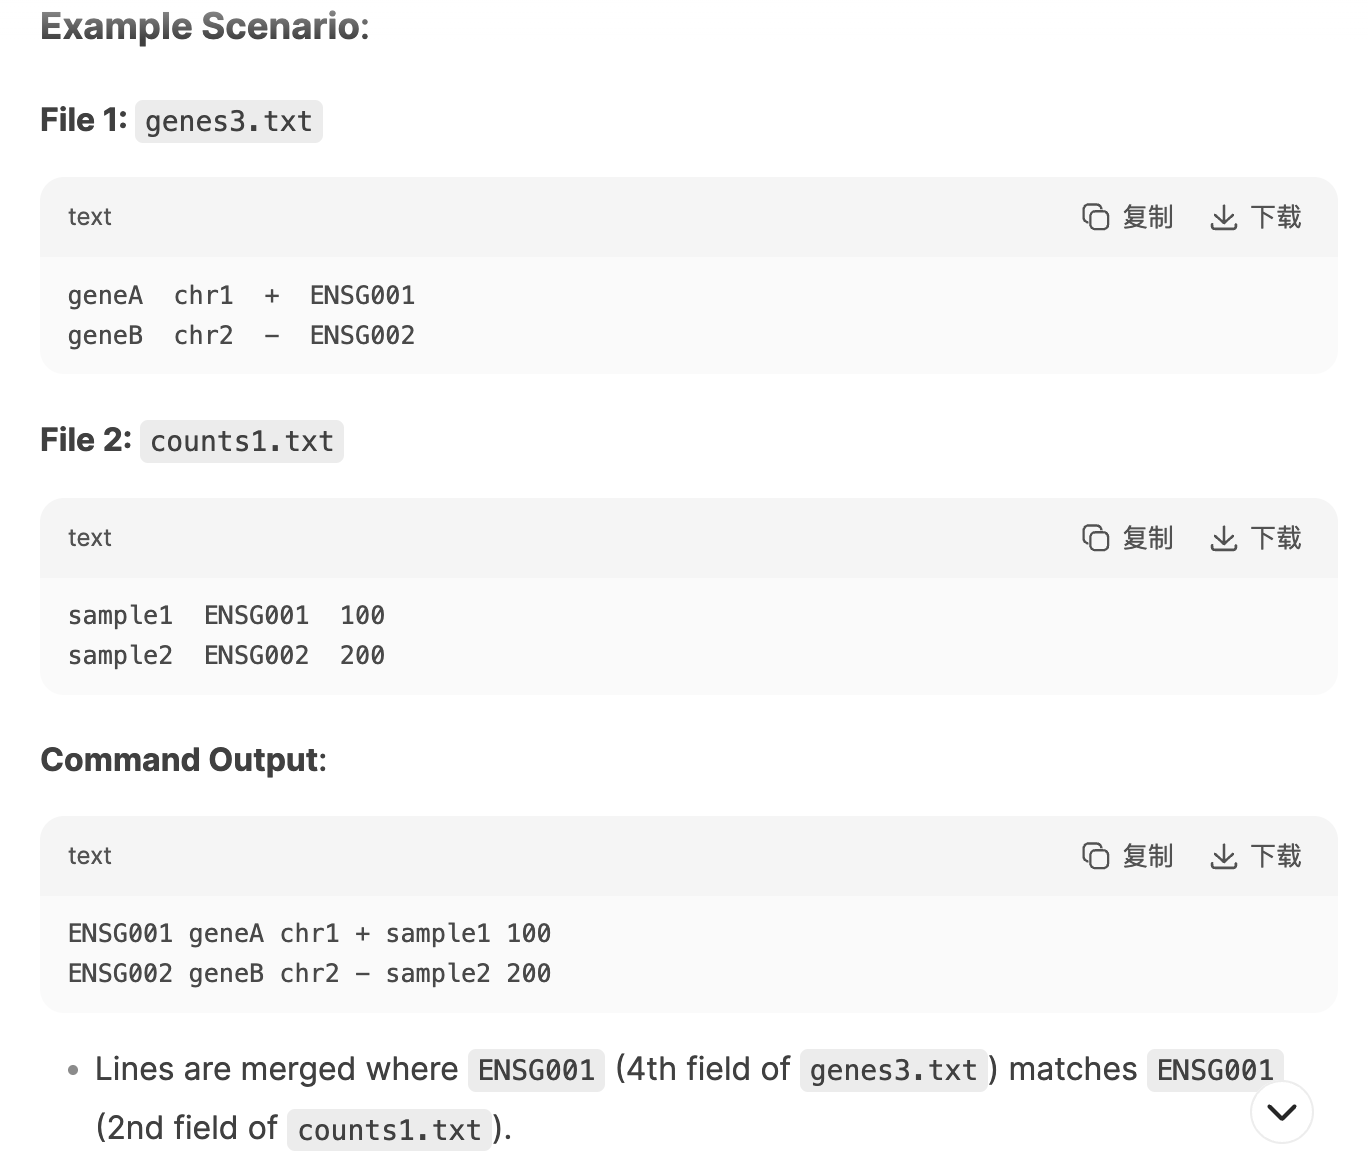
Task: Click inline code genes3.txt next to File 1
Action: point(229,121)
